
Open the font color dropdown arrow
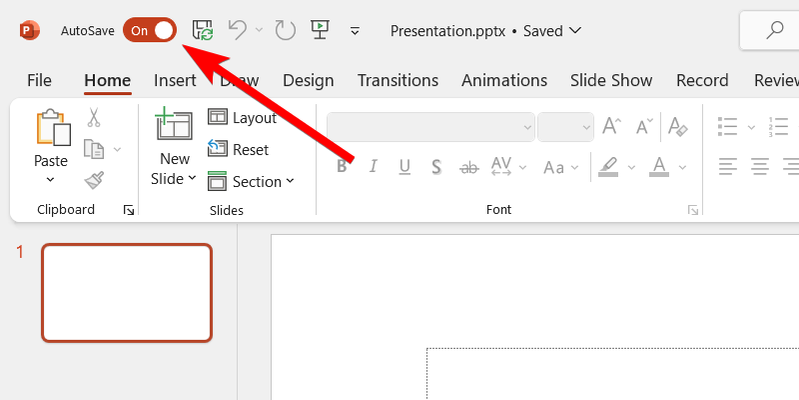(683, 167)
